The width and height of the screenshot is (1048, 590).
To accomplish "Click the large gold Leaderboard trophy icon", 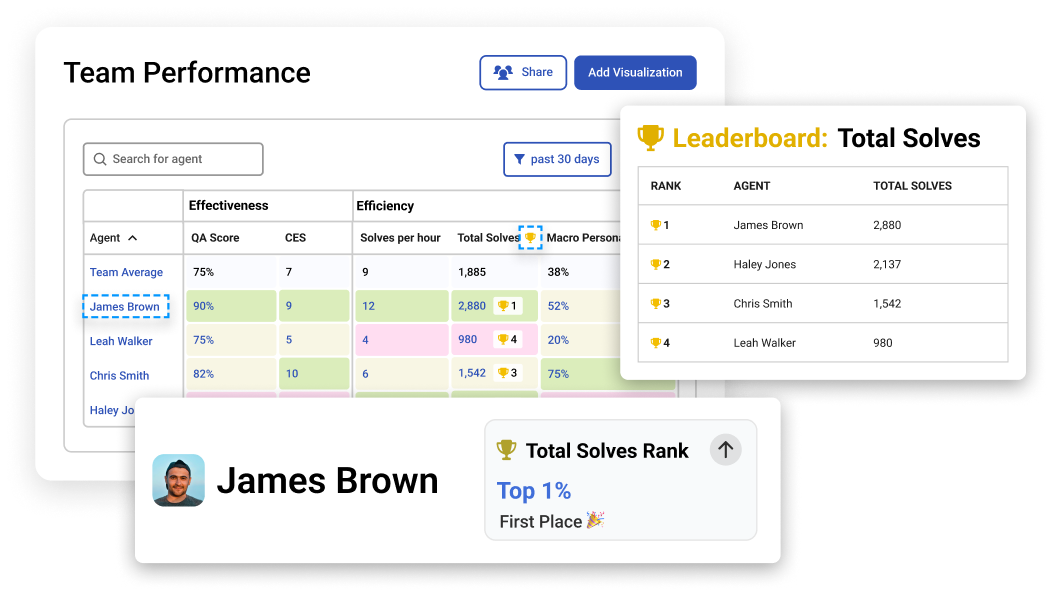I will [x=651, y=138].
